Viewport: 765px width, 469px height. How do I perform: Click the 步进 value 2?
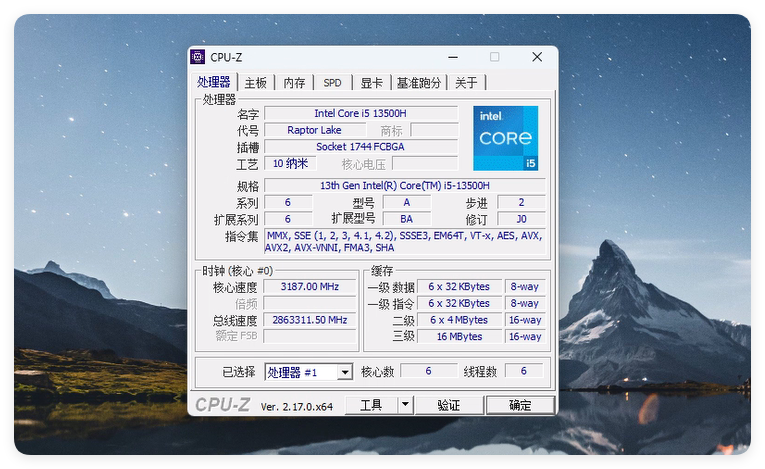[521, 202]
